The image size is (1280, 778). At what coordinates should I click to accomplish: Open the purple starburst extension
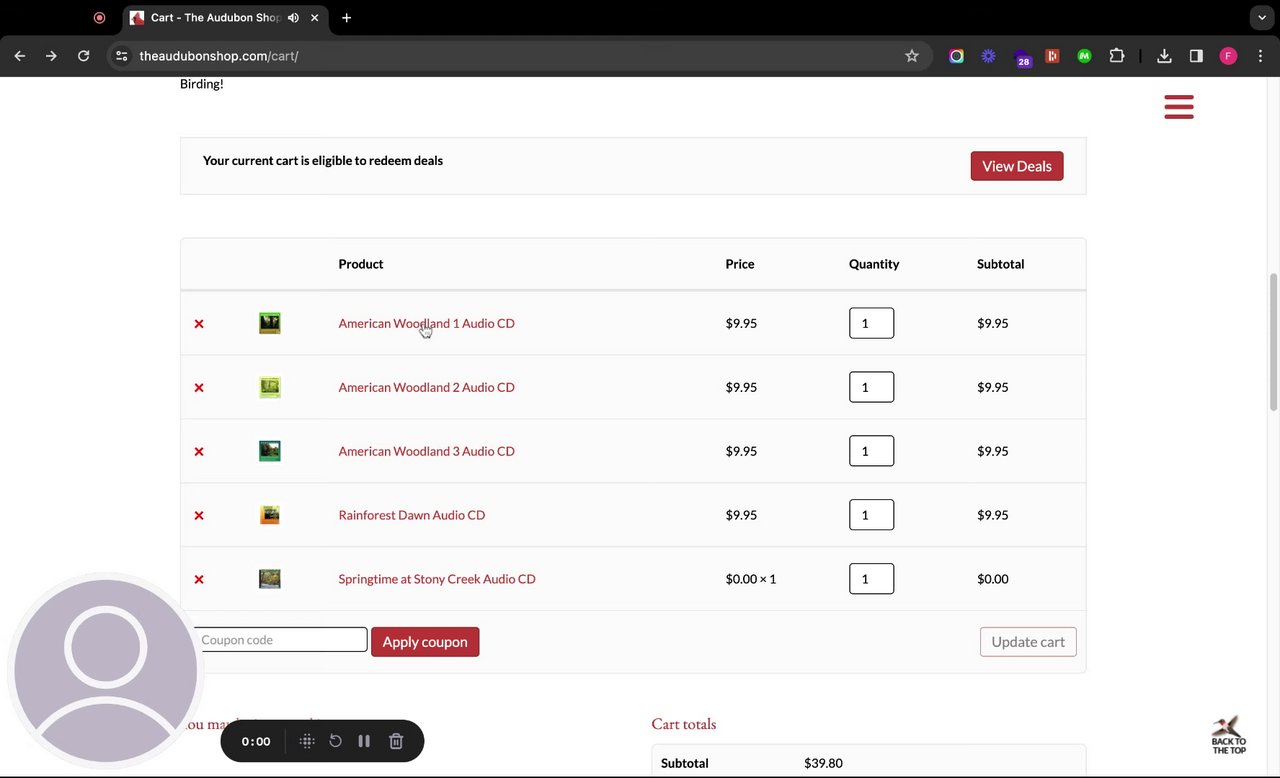[988, 56]
